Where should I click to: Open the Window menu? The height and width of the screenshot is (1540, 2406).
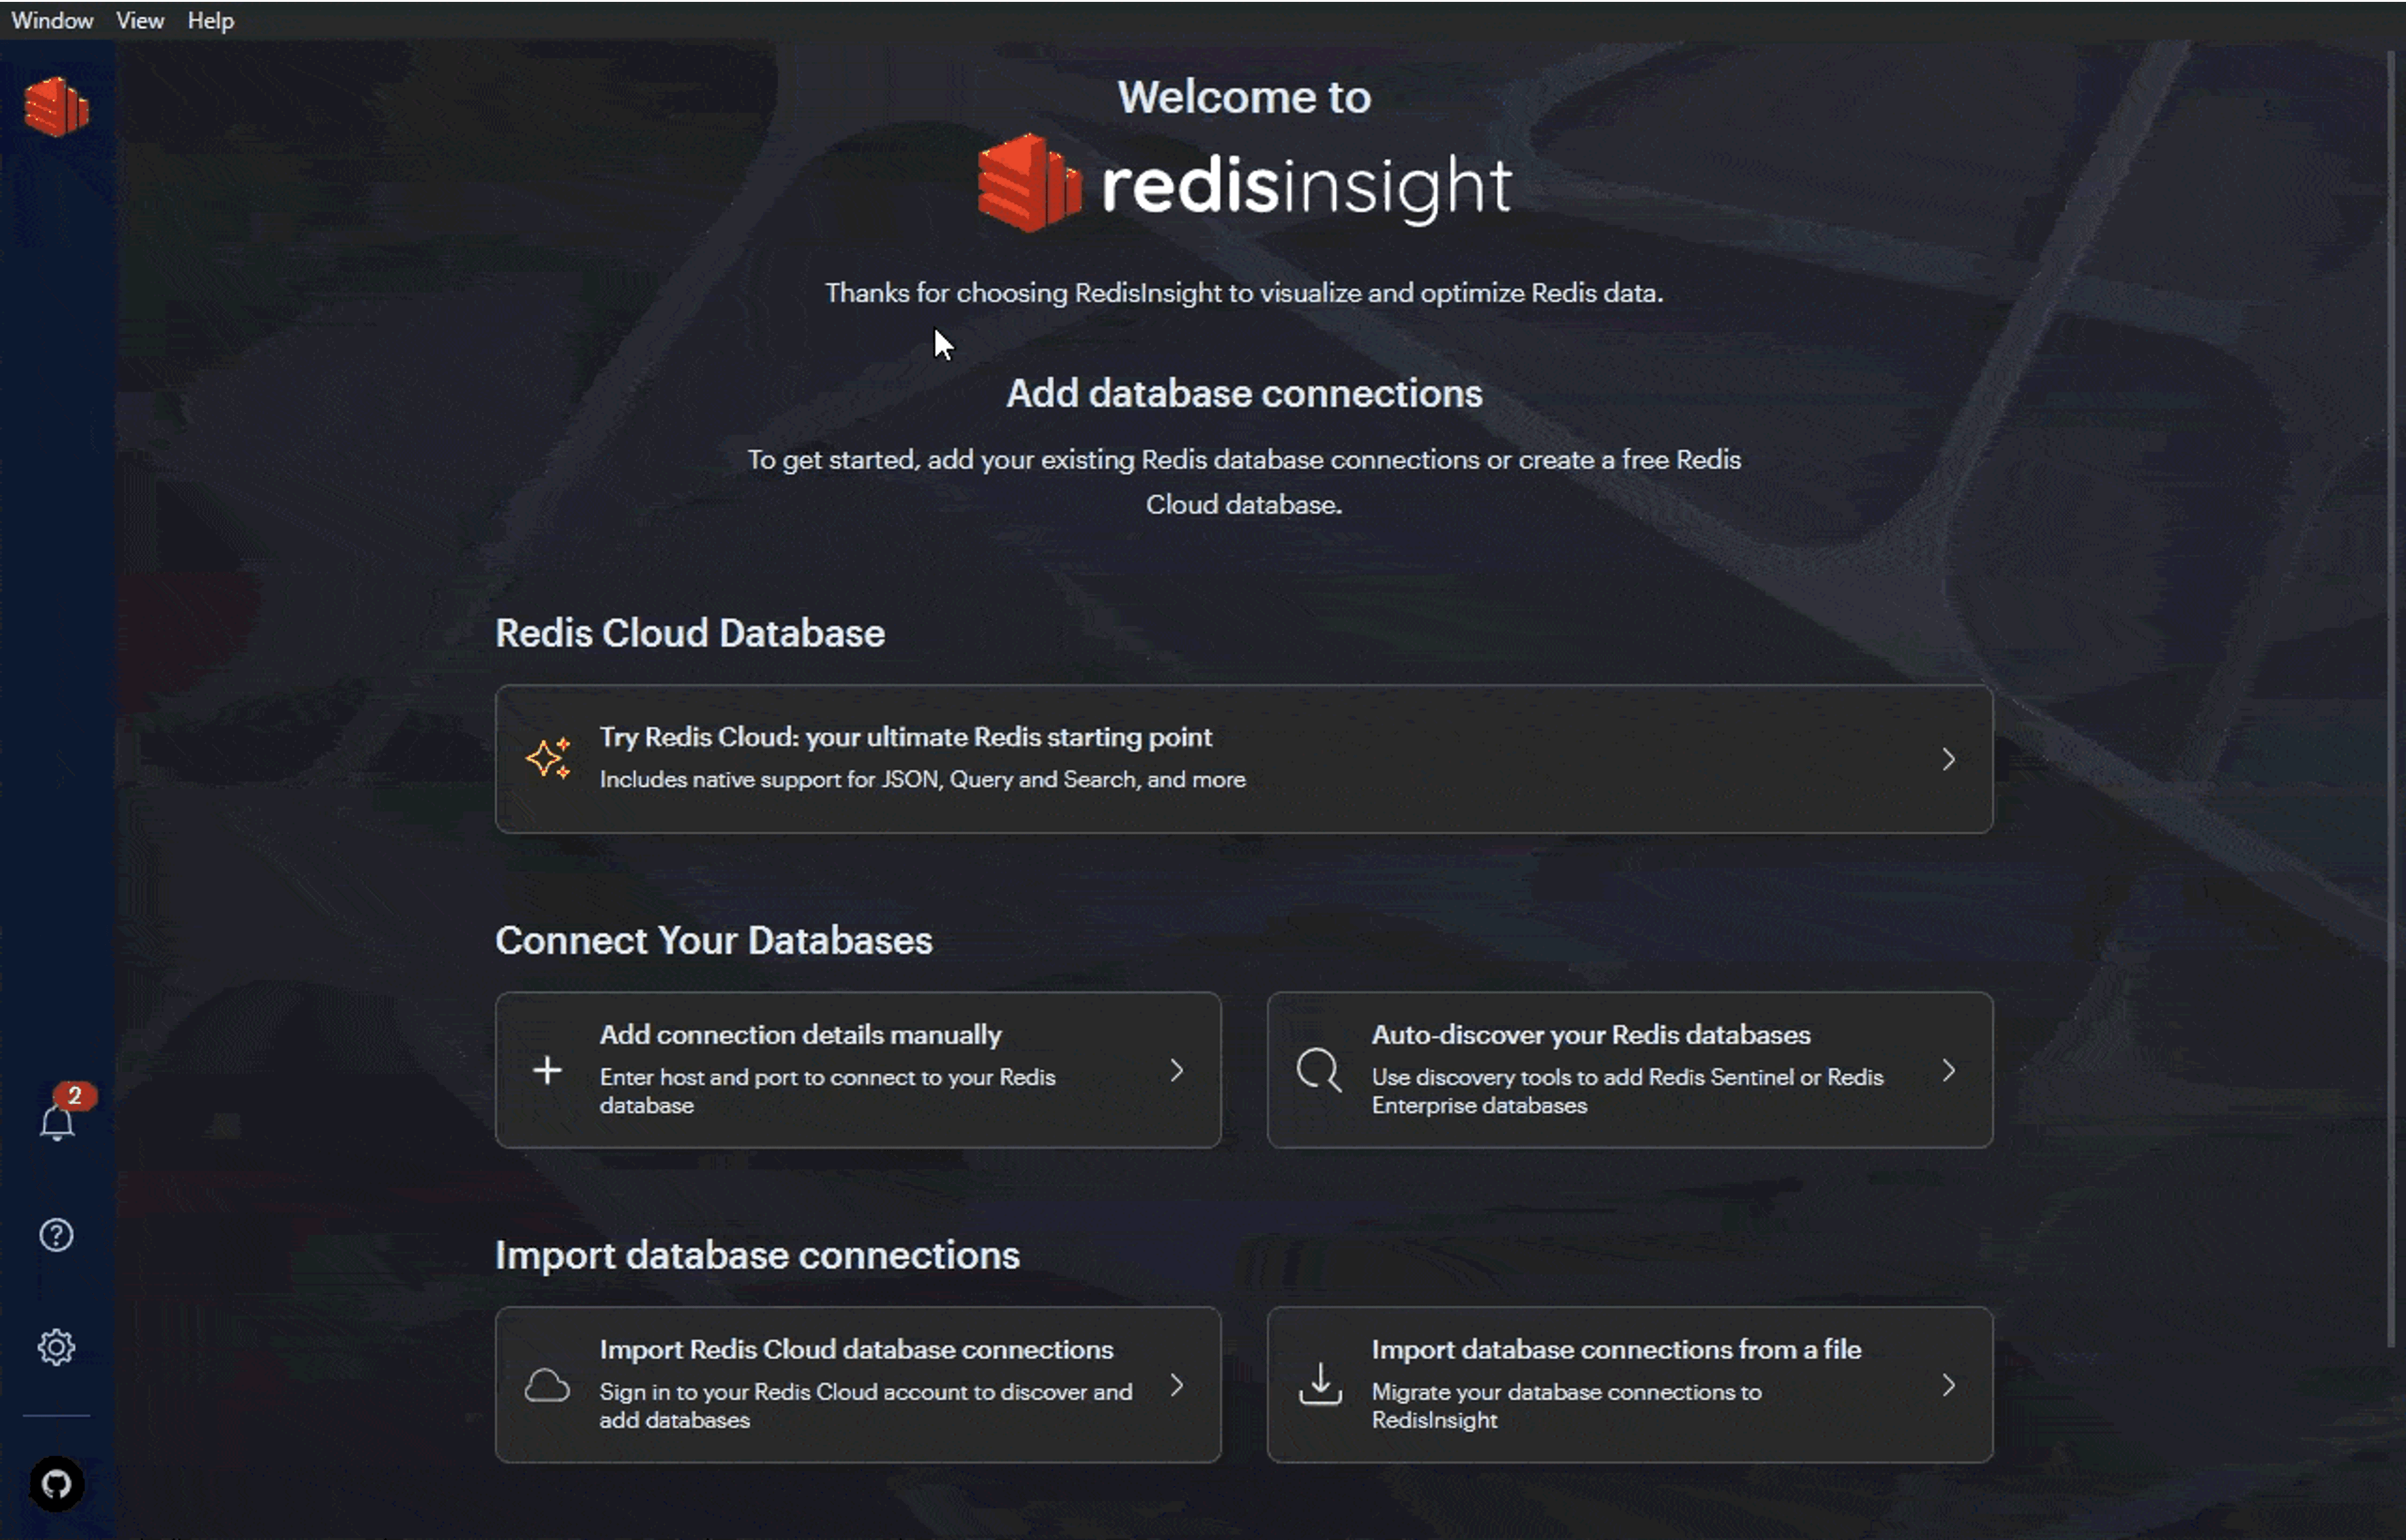pos(52,20)
